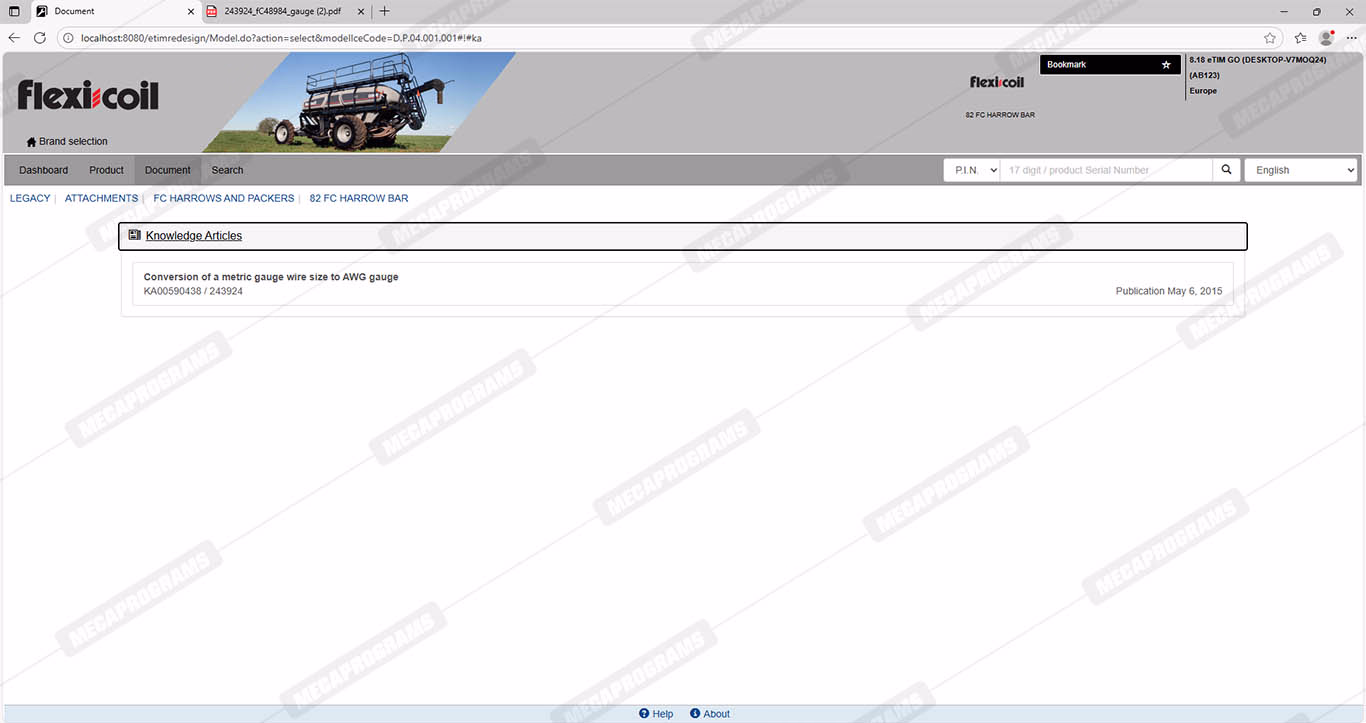Click the Bookmark star icon
The width and height of the screenshot is (1366, 723).
click(1165, 65)
